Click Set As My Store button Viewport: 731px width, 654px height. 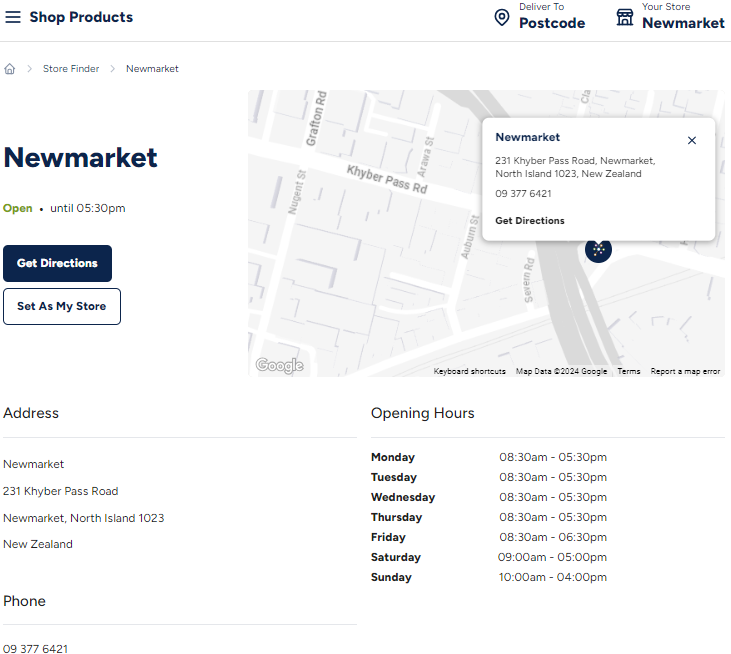[62, 306]
